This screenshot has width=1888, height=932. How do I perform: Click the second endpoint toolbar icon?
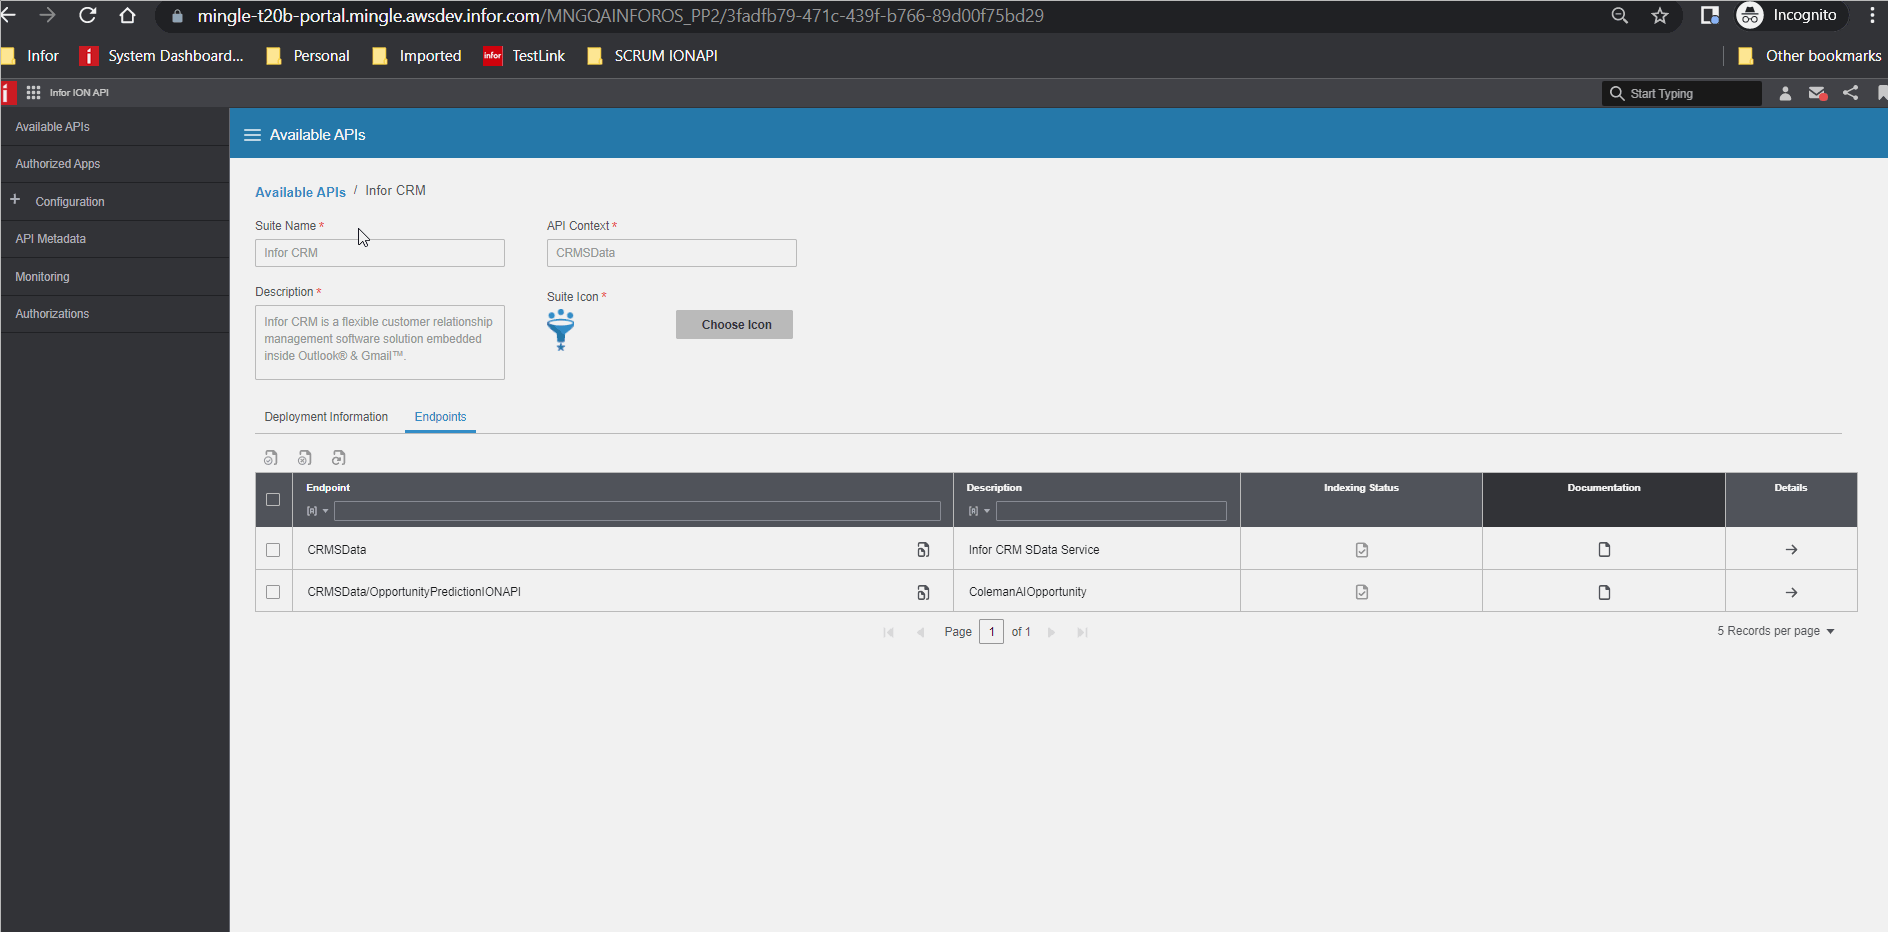[x=305, y=458]
